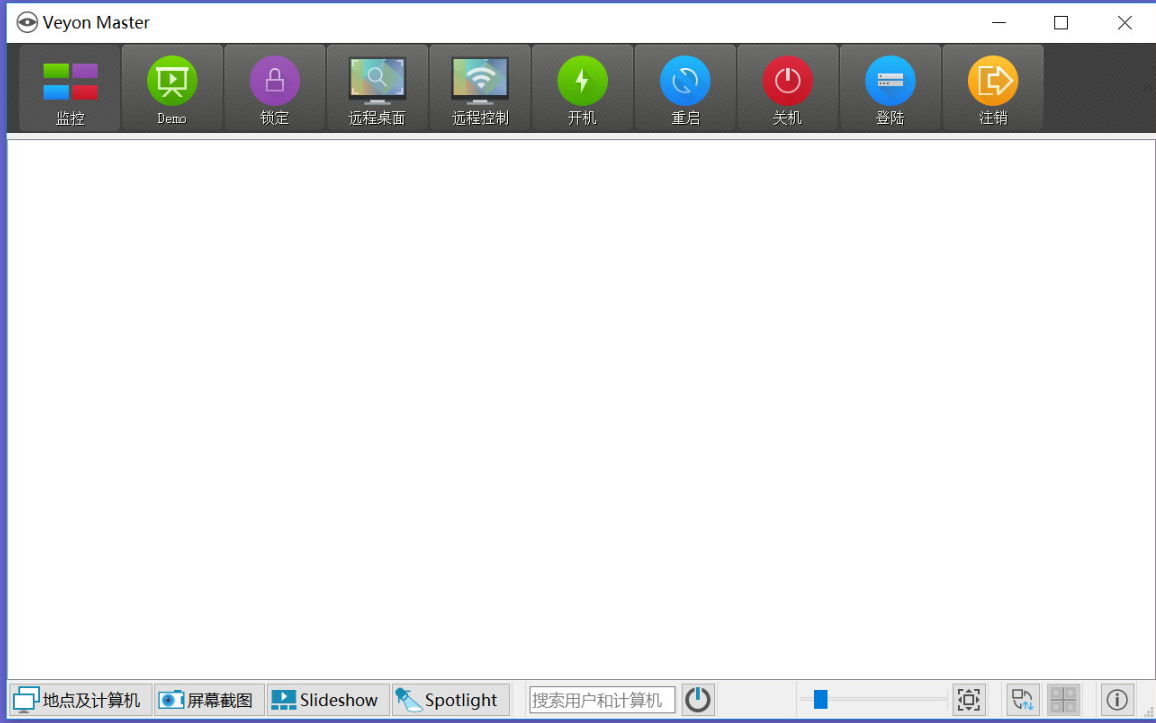Log off users with 注销
The image size is (1156, 723).
pyautogui.click(x=992, y=88)
